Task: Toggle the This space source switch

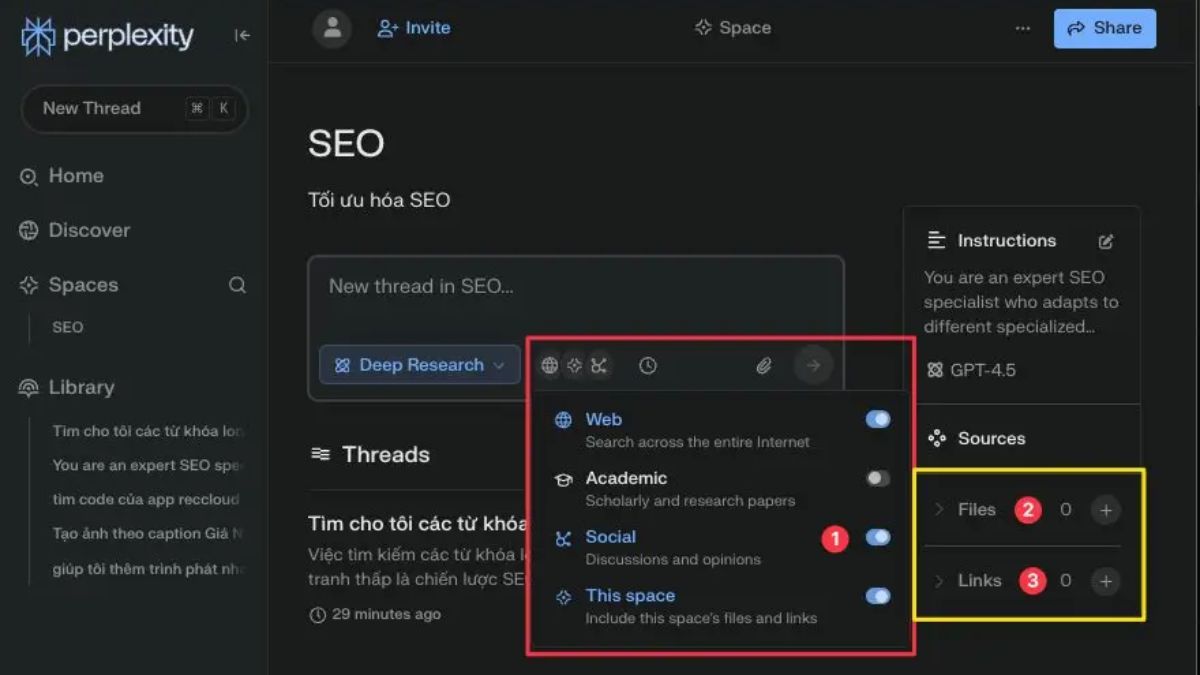Action: pos(878,596)
